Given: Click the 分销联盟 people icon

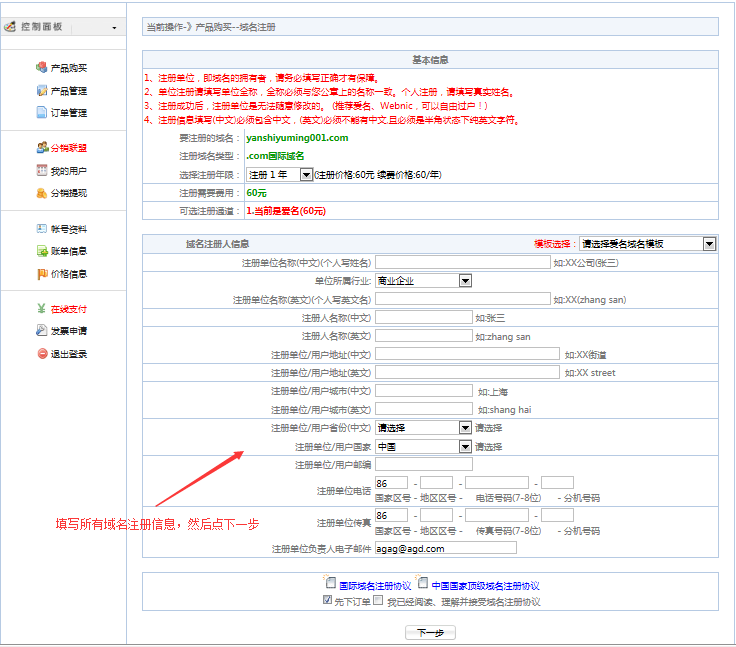Looking at the screenshot, I should point(41,148).
